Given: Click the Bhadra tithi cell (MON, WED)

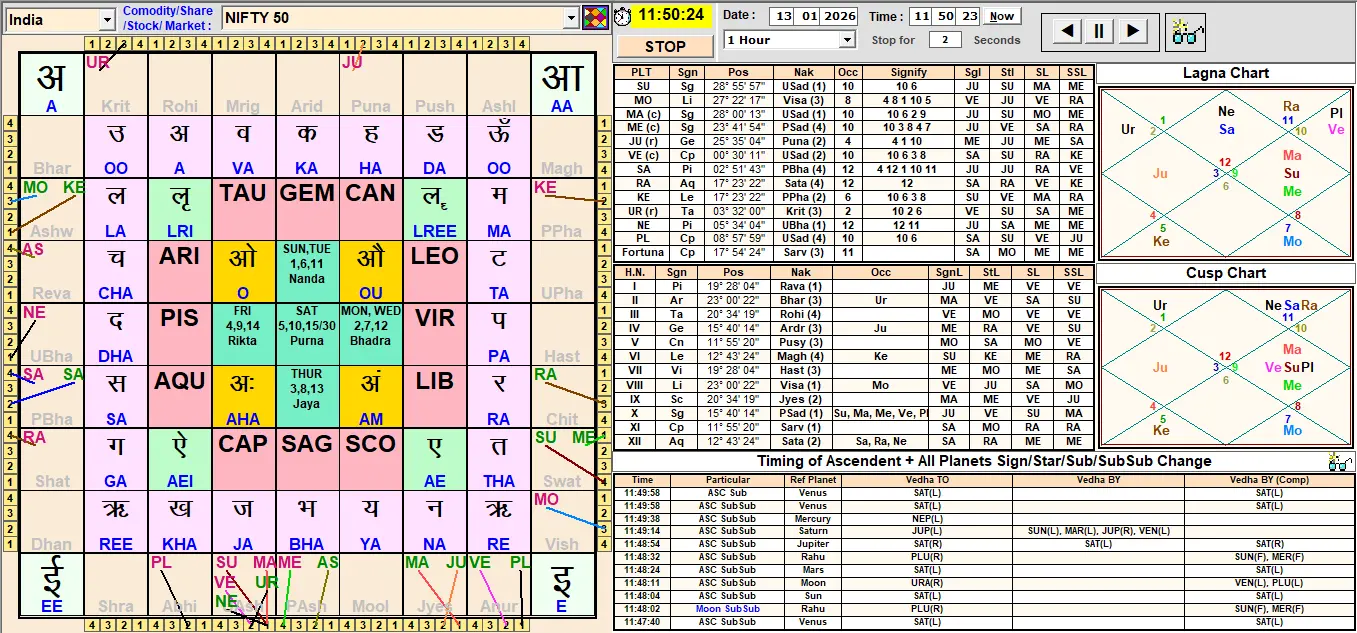Looking at the screenshot, I should (x=371, y=334).
